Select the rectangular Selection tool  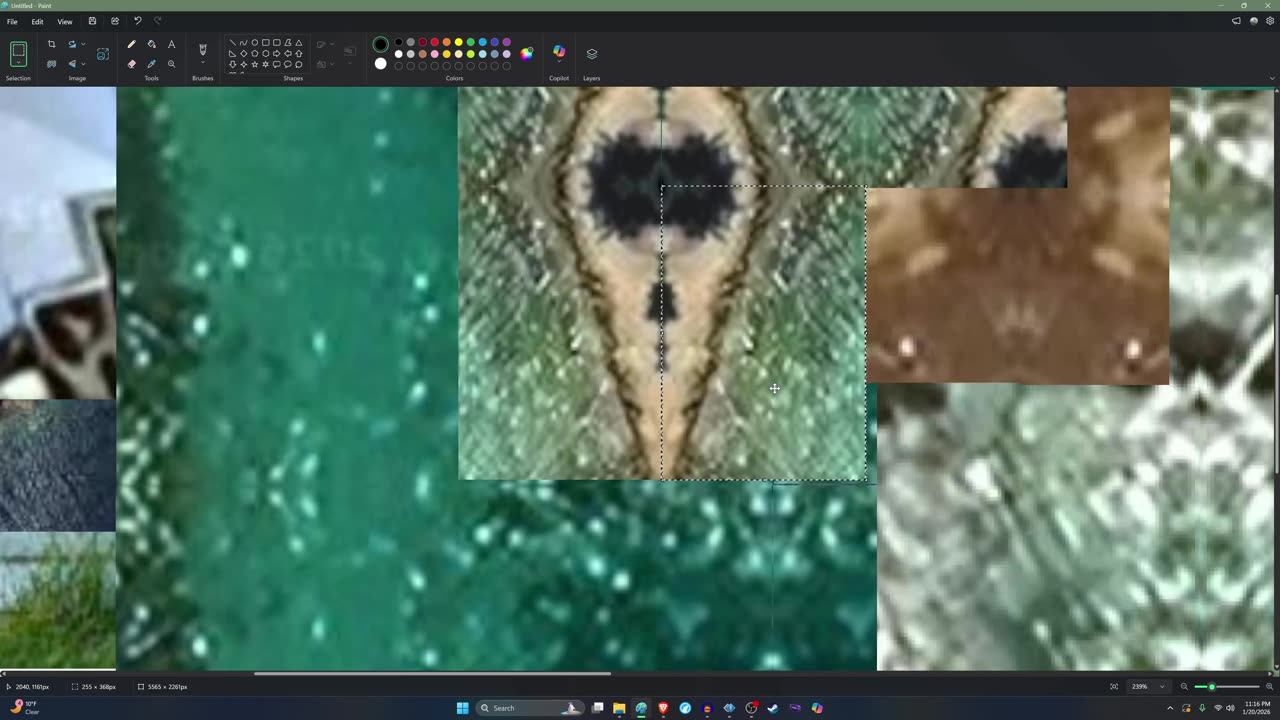click(18, 52)
